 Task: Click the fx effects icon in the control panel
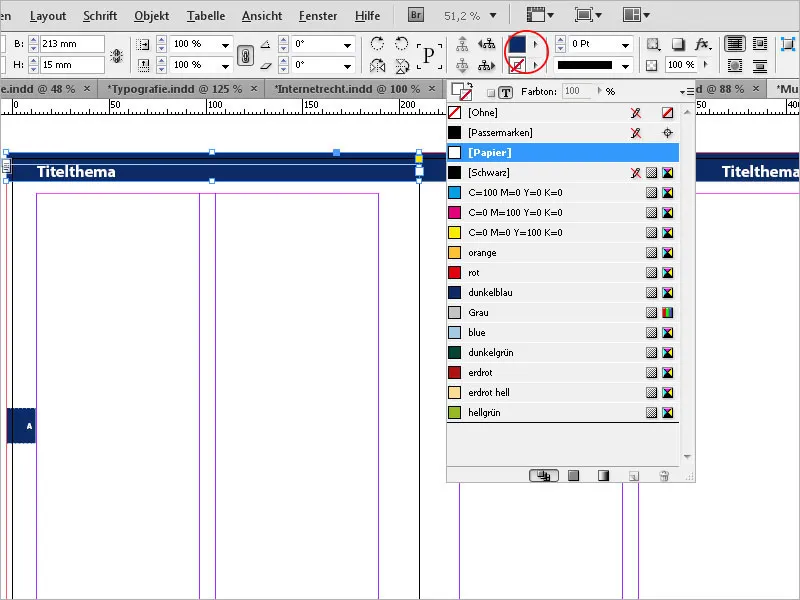[x=701, y=44]
